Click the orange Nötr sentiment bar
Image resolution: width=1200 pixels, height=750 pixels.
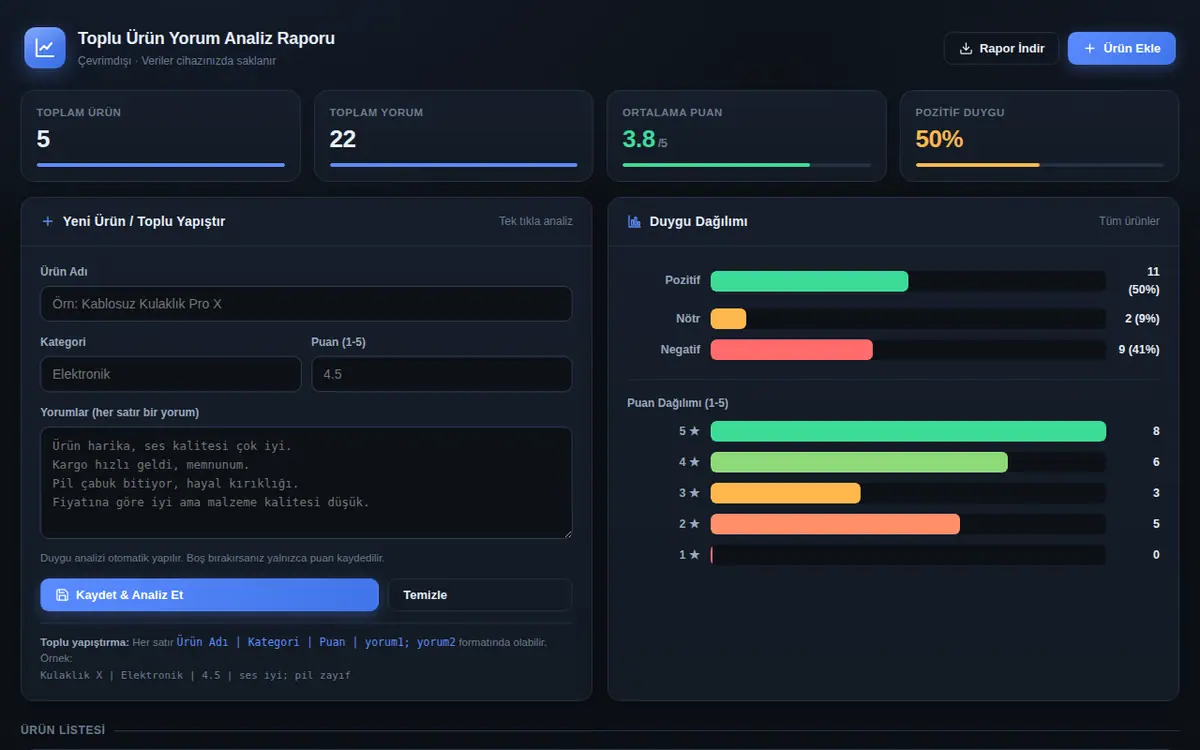tap(728, 319)
